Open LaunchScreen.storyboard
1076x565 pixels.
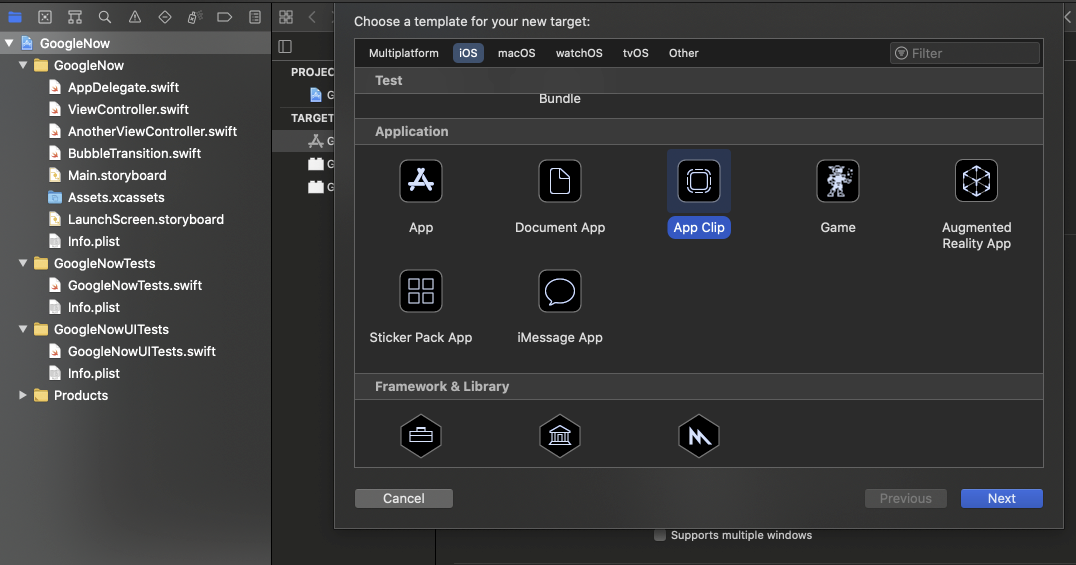click(145, 219)
